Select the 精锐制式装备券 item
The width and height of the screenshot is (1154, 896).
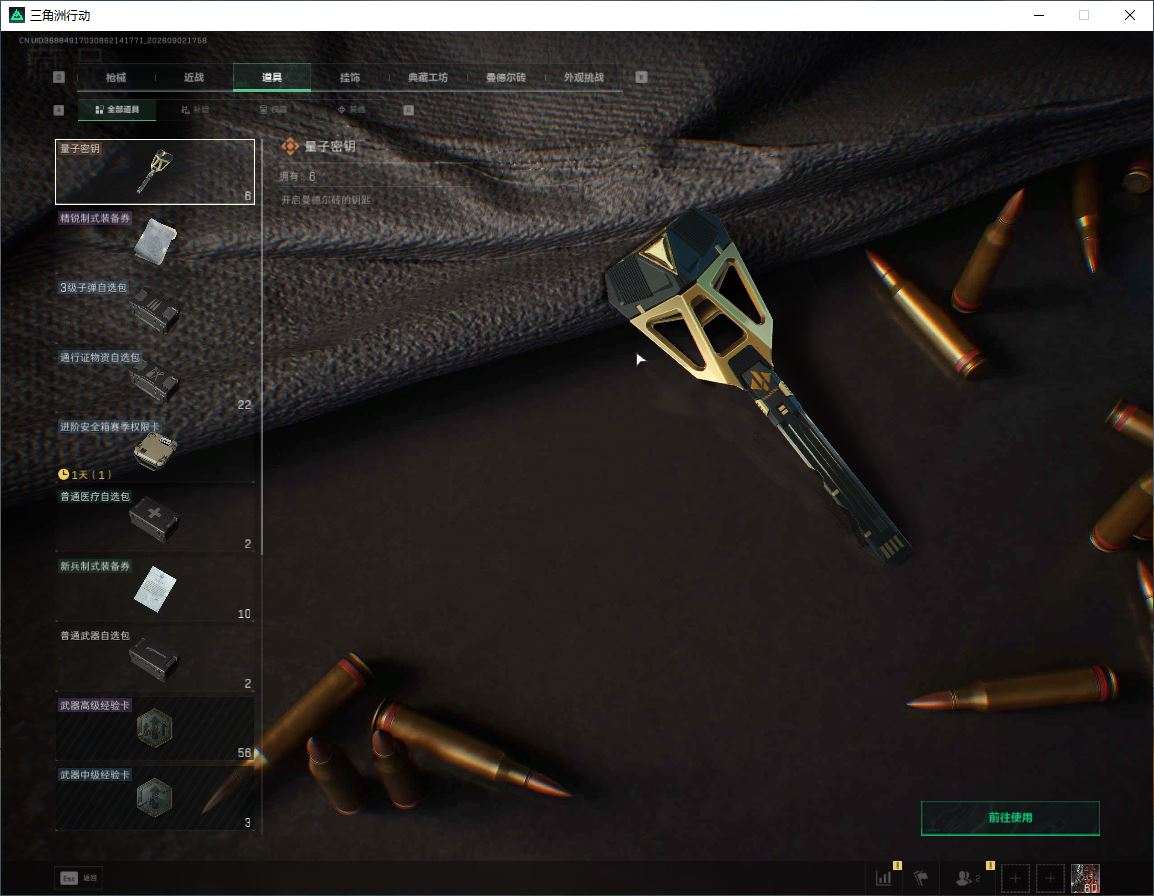[155, 241]
